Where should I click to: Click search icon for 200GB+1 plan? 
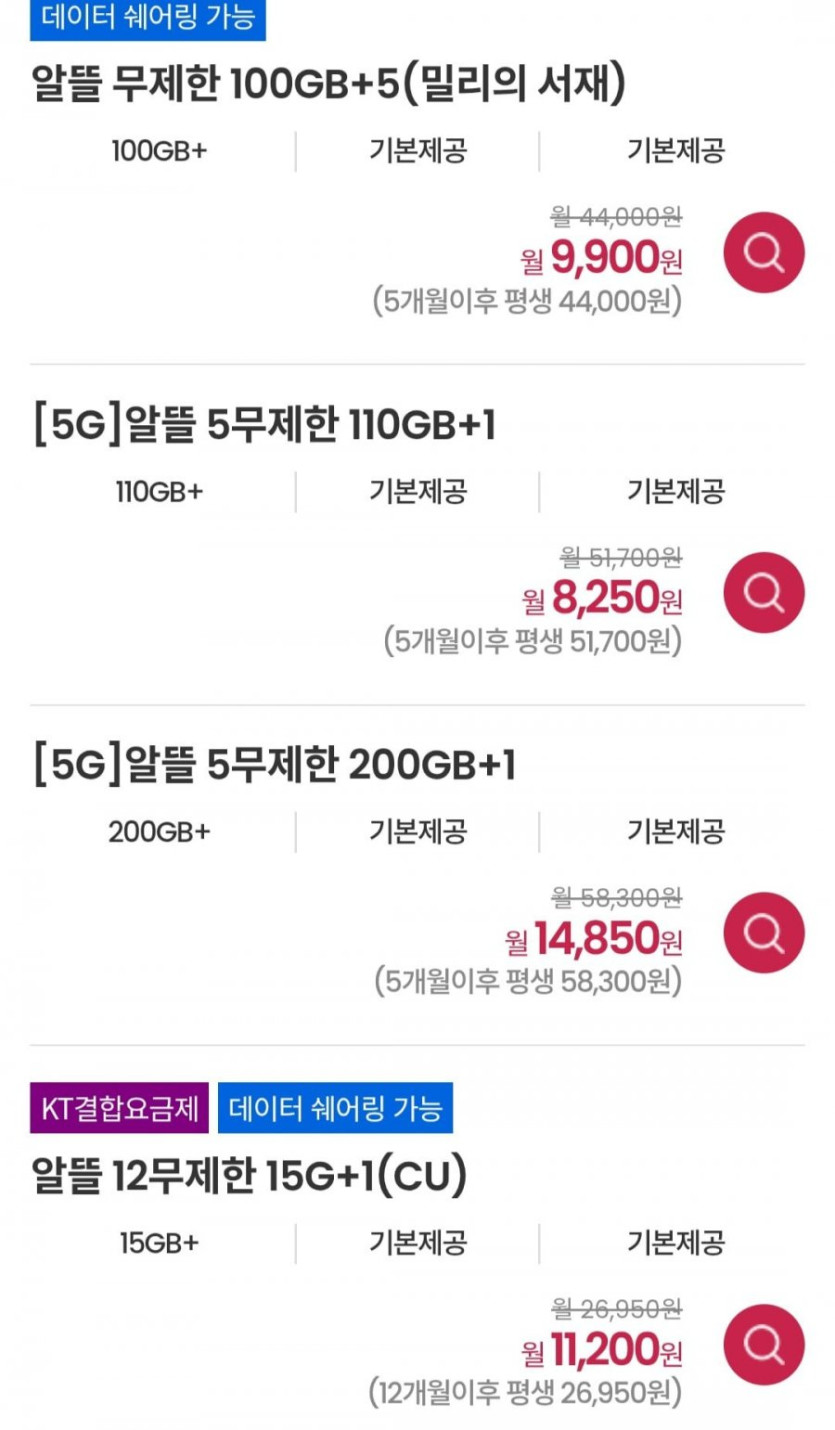coord(764,932)
